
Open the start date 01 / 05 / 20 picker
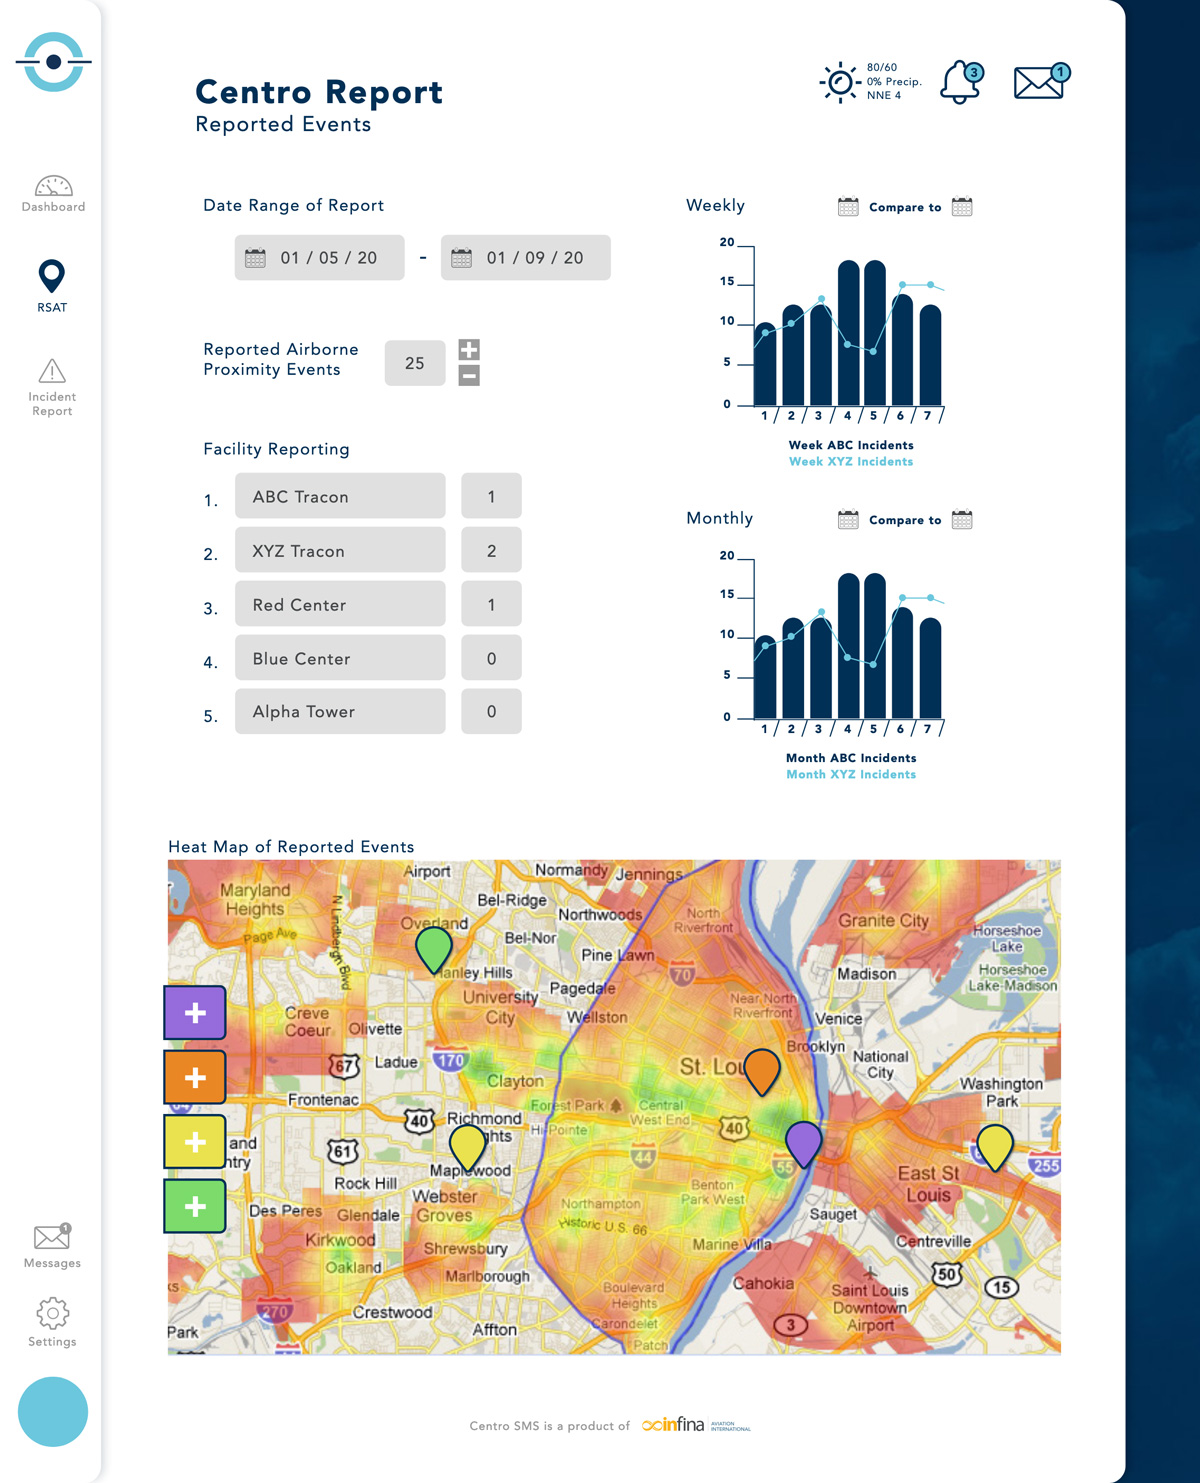point(319,258)
